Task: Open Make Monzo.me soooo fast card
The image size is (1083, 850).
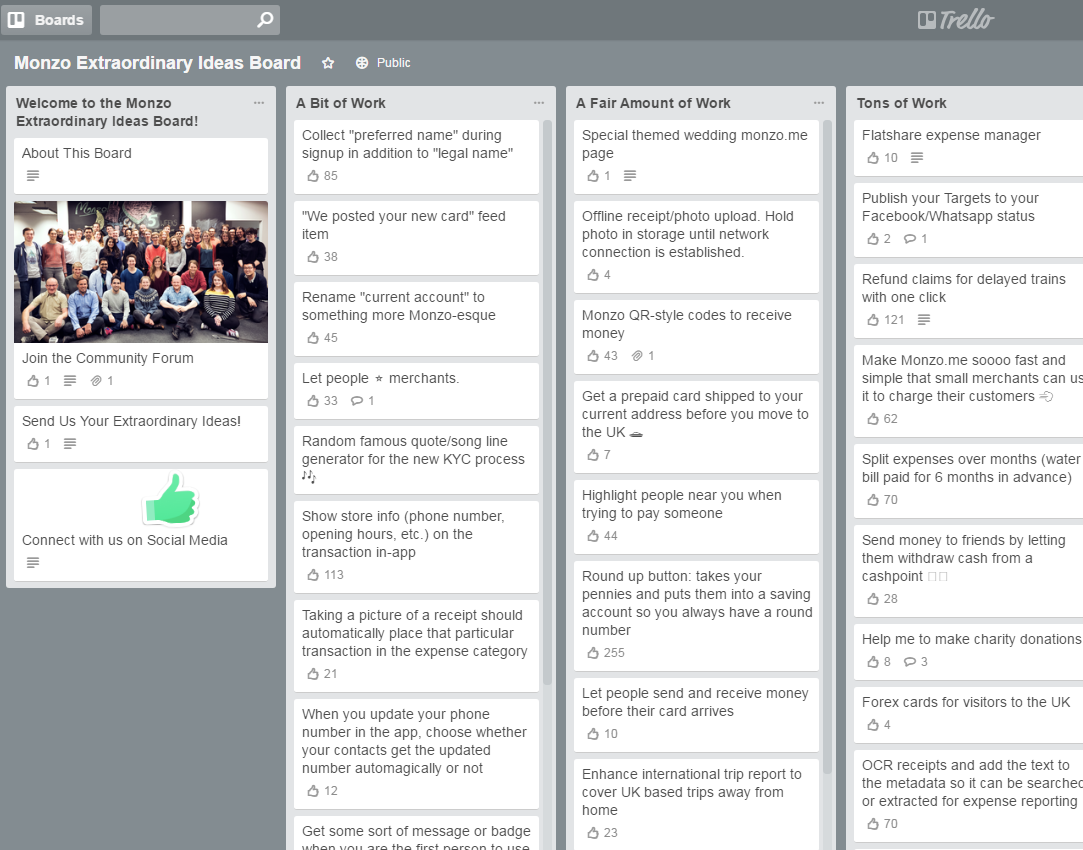Action: 968,391
